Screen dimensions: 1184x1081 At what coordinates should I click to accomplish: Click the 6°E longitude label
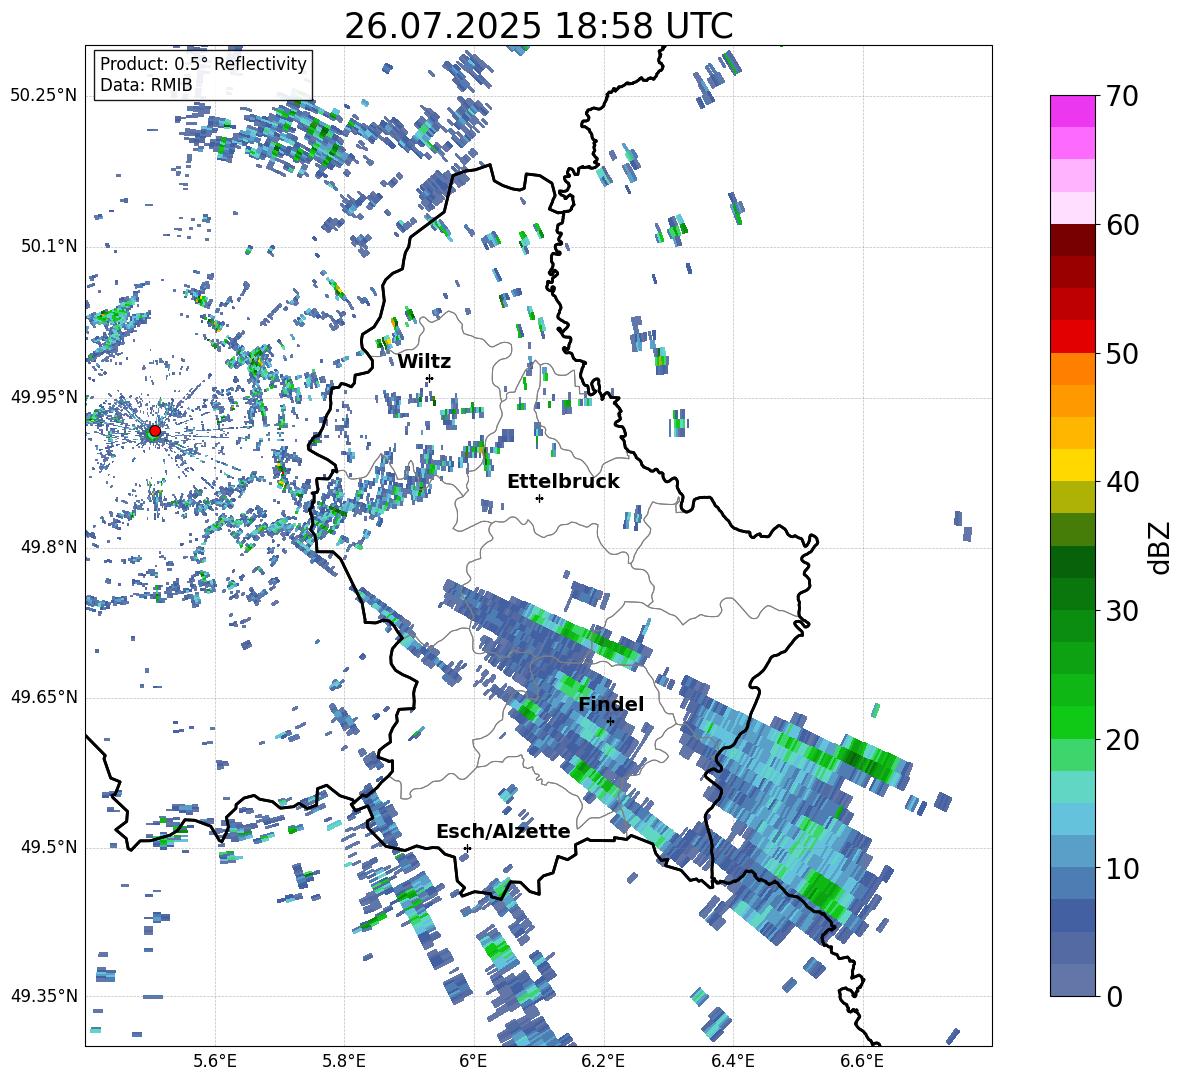pyautogui.click(x=473, y=1062)
